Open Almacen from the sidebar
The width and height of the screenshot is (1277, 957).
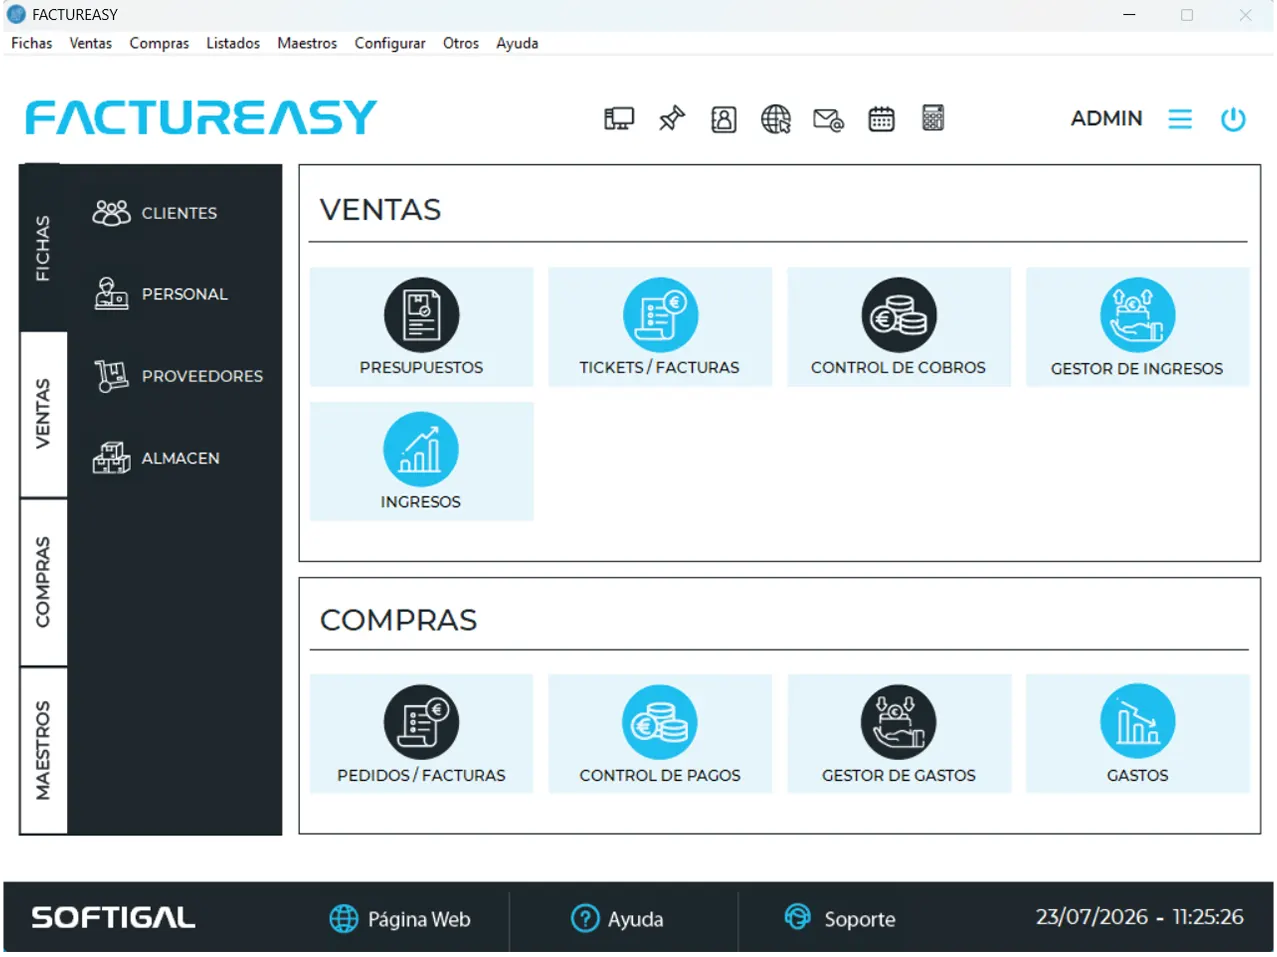pyautogui.click(x=156, y=458)
